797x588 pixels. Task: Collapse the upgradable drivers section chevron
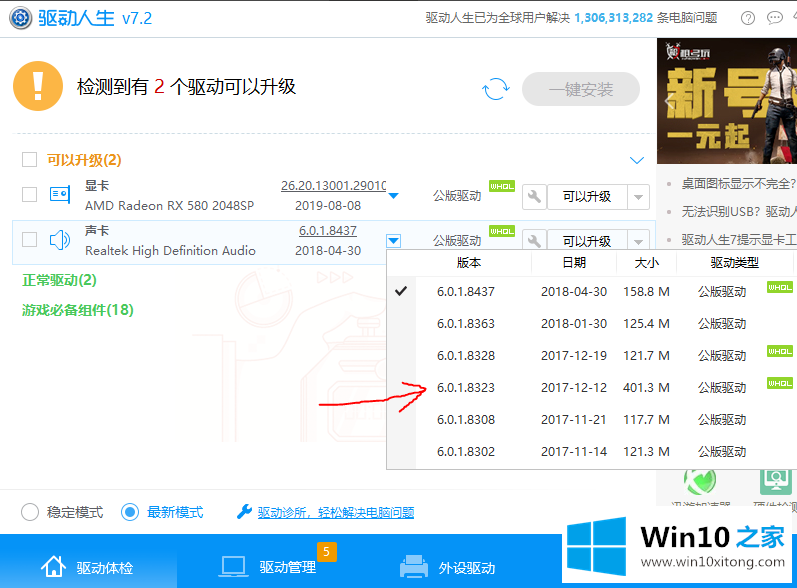(637, 160)
